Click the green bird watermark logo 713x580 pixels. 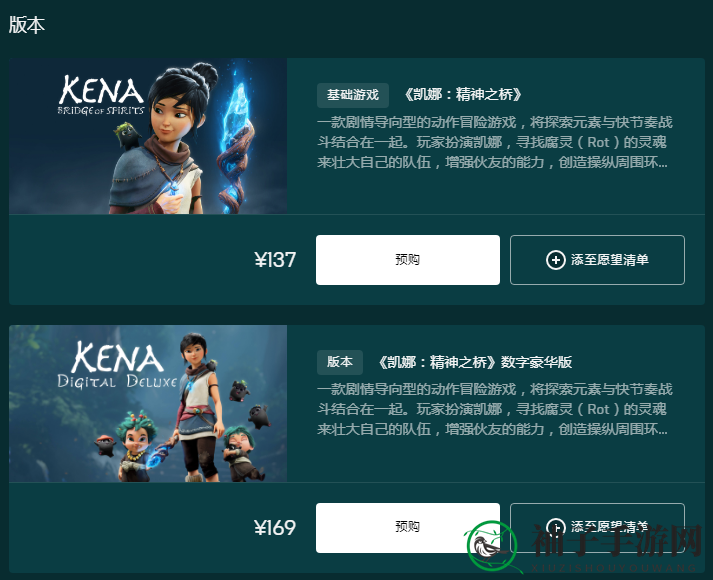490,545
